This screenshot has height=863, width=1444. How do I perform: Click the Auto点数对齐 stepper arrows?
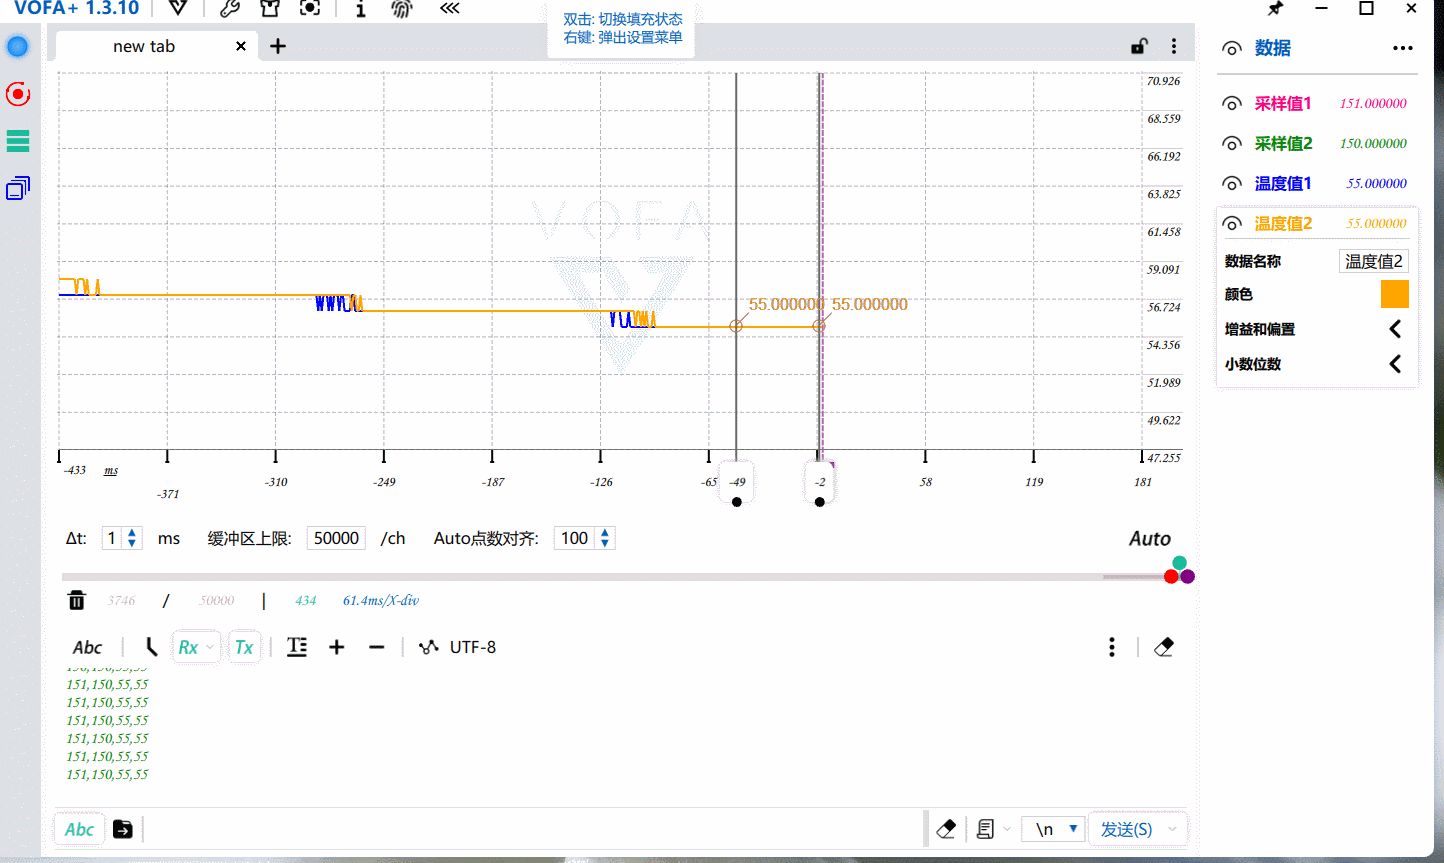(x=604, y=538)
